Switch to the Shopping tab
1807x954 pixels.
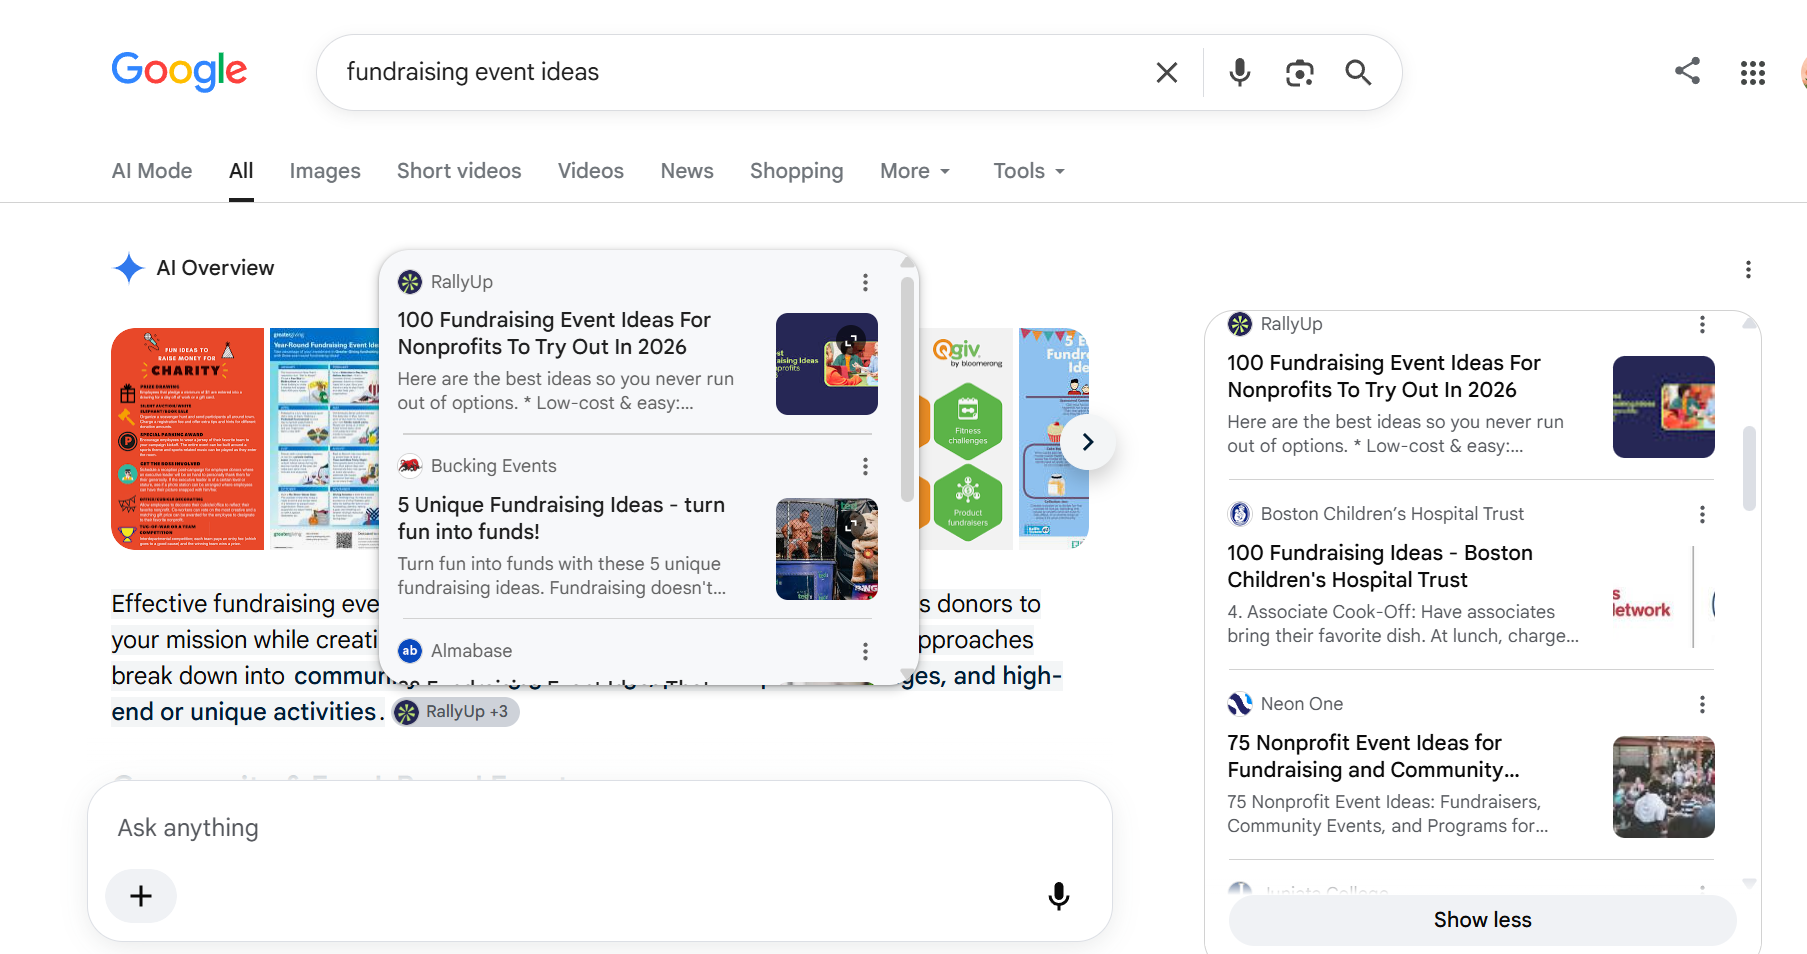pyautogui.click(x=797, y=171)
